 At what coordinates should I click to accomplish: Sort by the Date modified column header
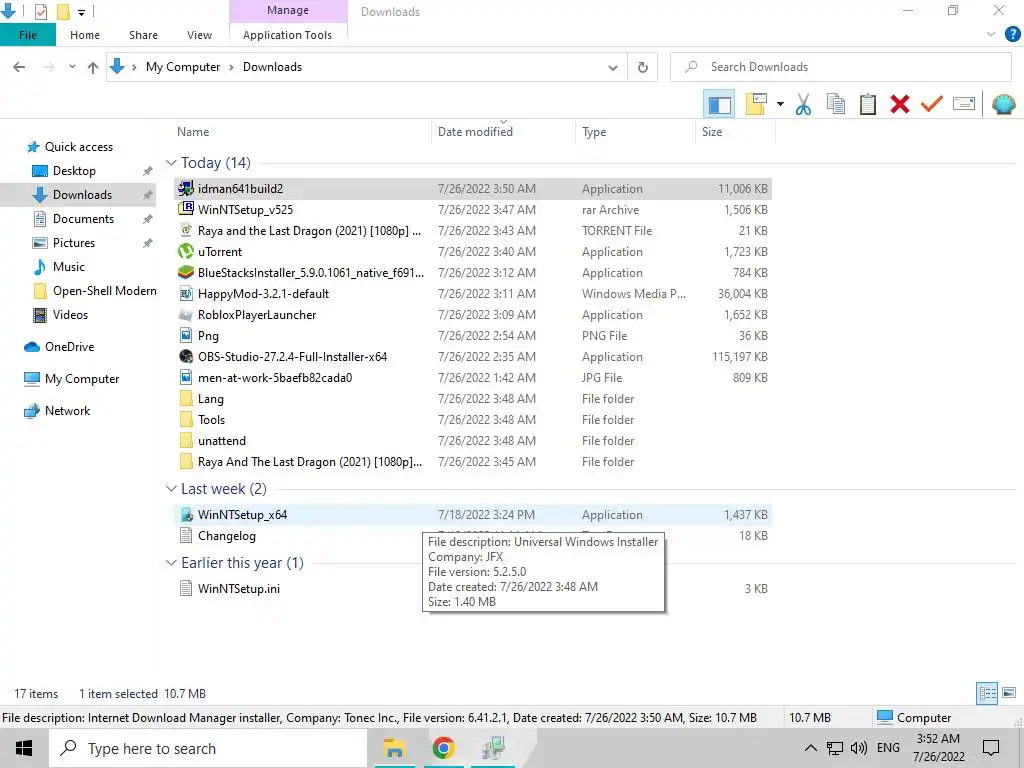coord(475,132)
